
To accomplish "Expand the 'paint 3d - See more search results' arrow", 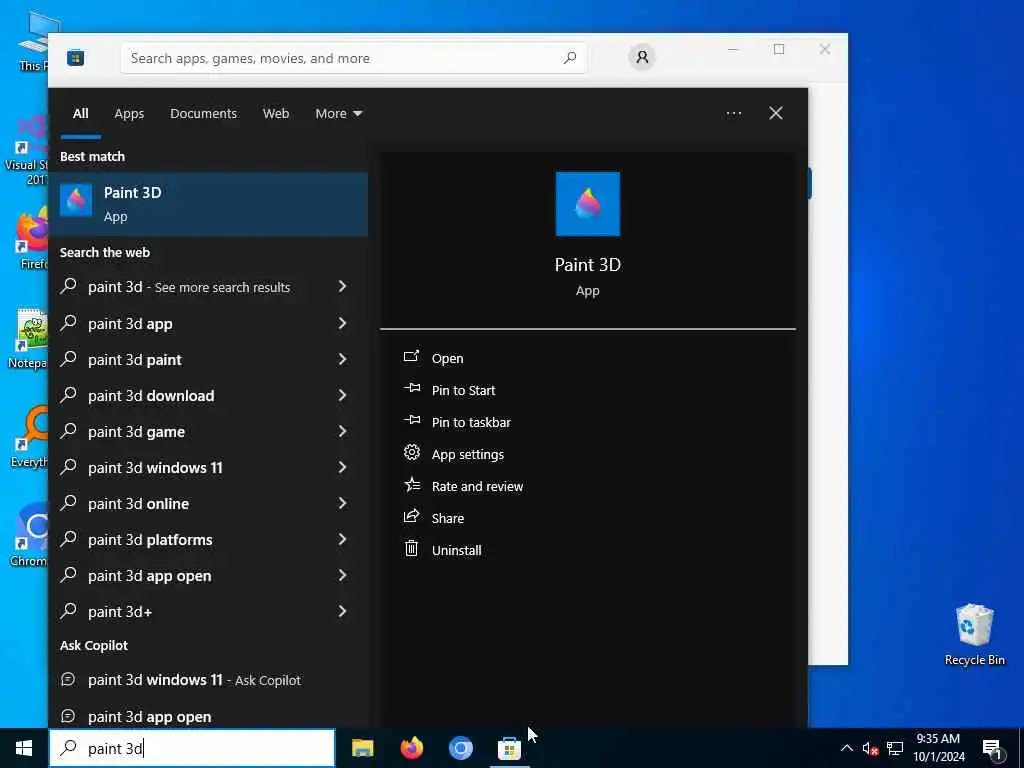I will [342, 286].
